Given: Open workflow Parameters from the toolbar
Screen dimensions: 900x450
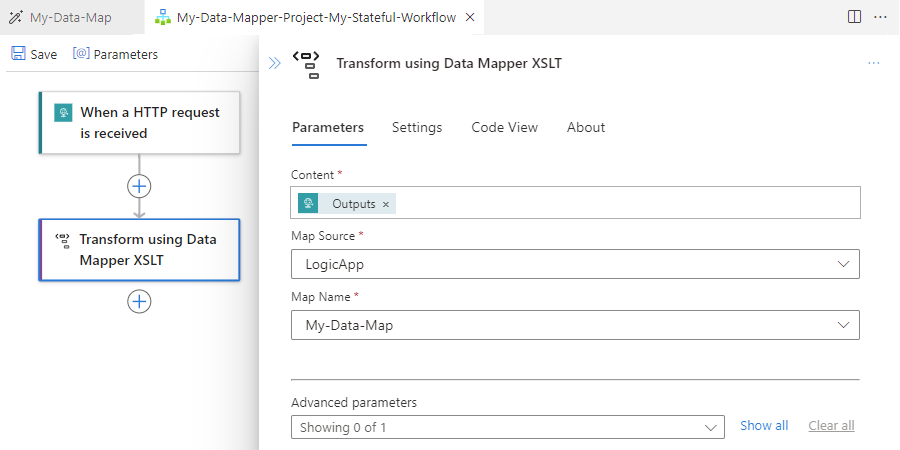Looking at the screenshot, I should (116, 54).
